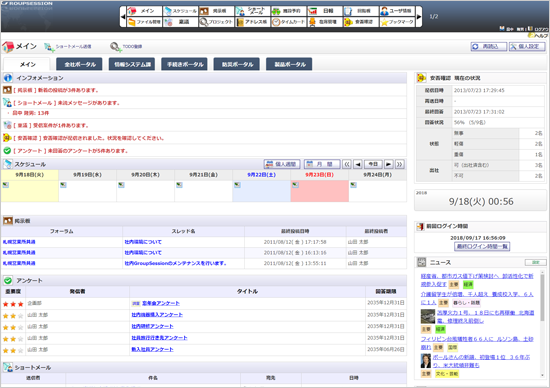Add schedule on 9月18日(火) via its icon
The width and height of the screenshot is (550, 388).
(6, 185)
